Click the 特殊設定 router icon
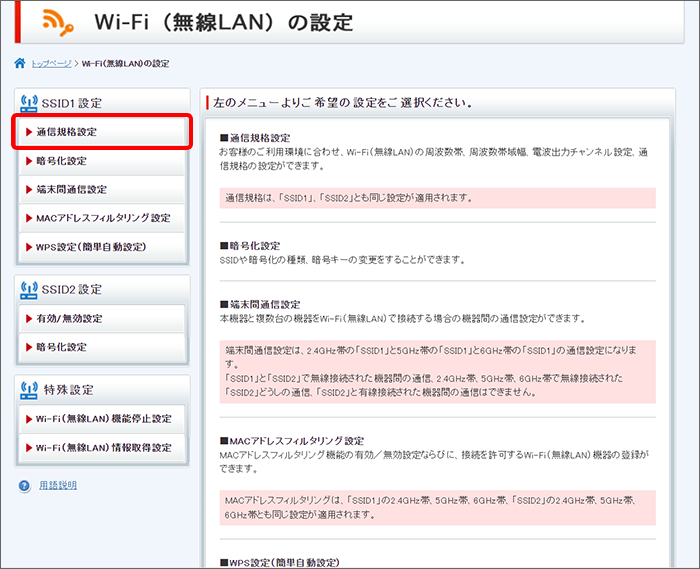 [29, 390]
